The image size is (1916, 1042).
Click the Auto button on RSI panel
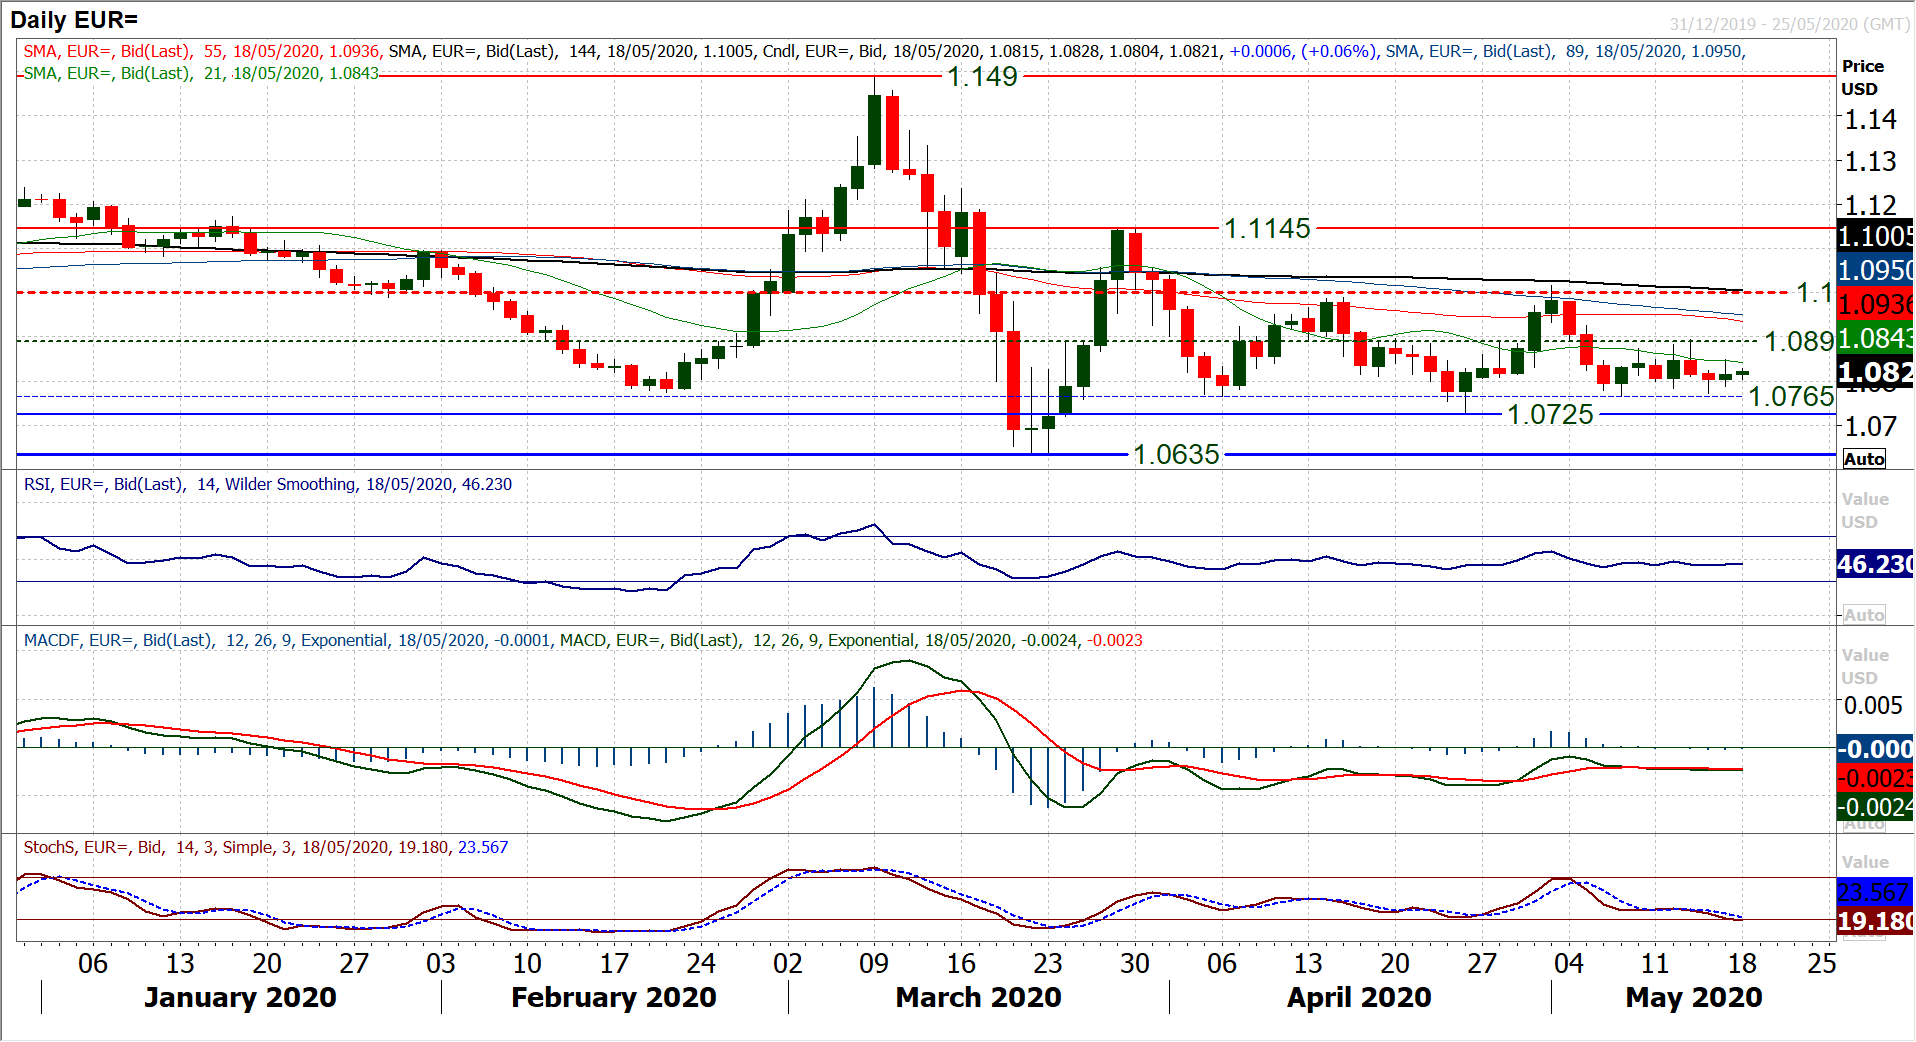pos(1864,615)
